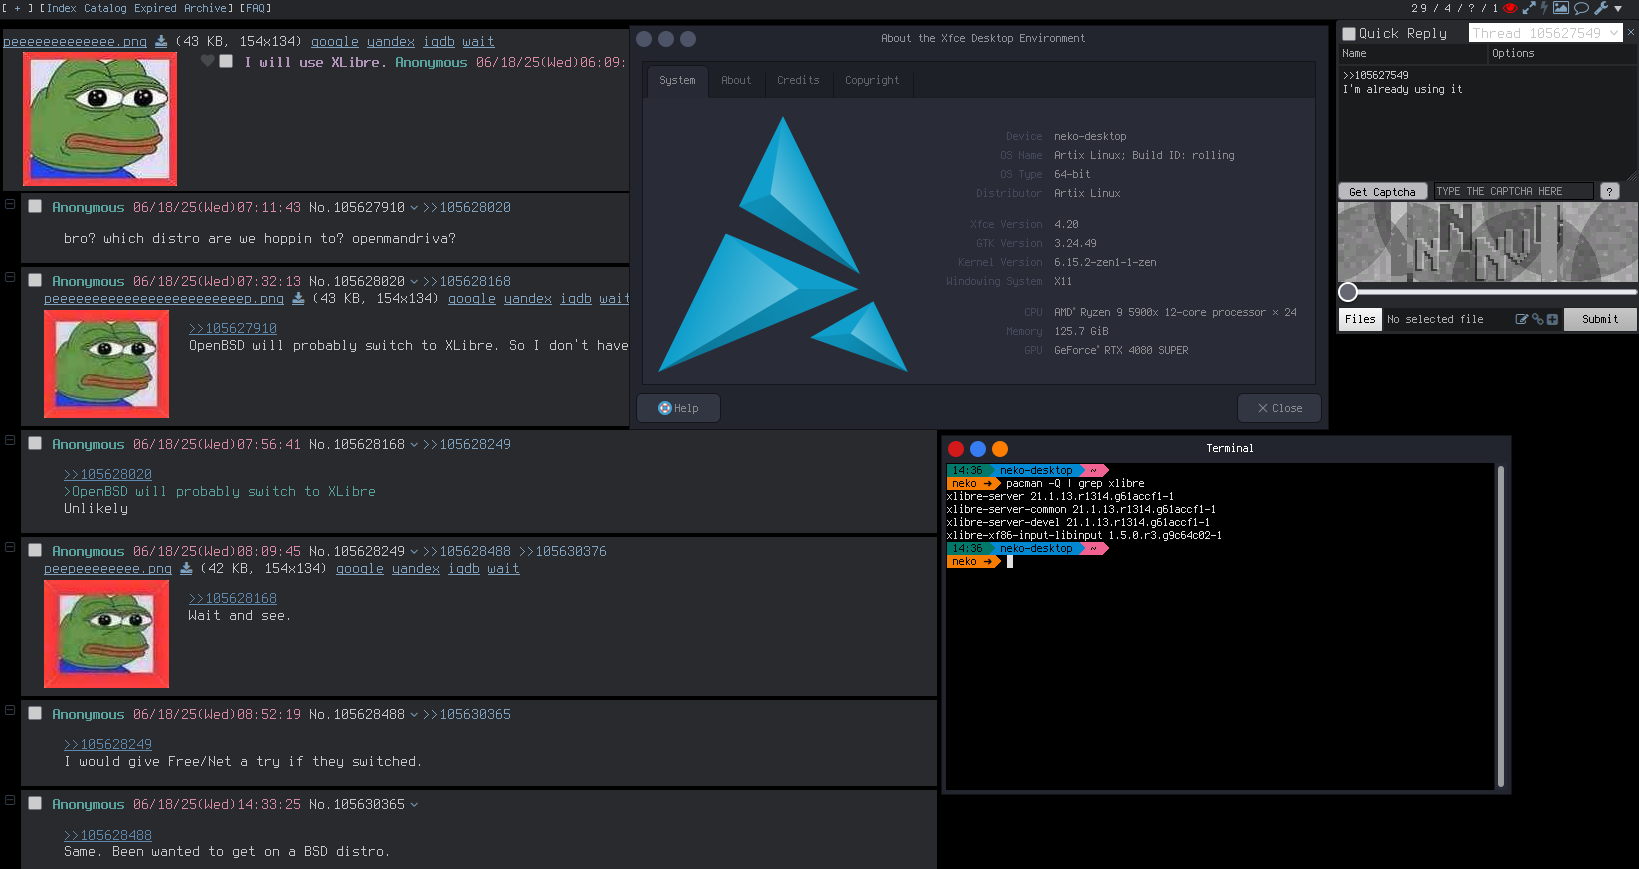This screenshot has height=869, width=1639.
Task: Open post menu arrow for No.105628020
Action: [x=414, y=282]
